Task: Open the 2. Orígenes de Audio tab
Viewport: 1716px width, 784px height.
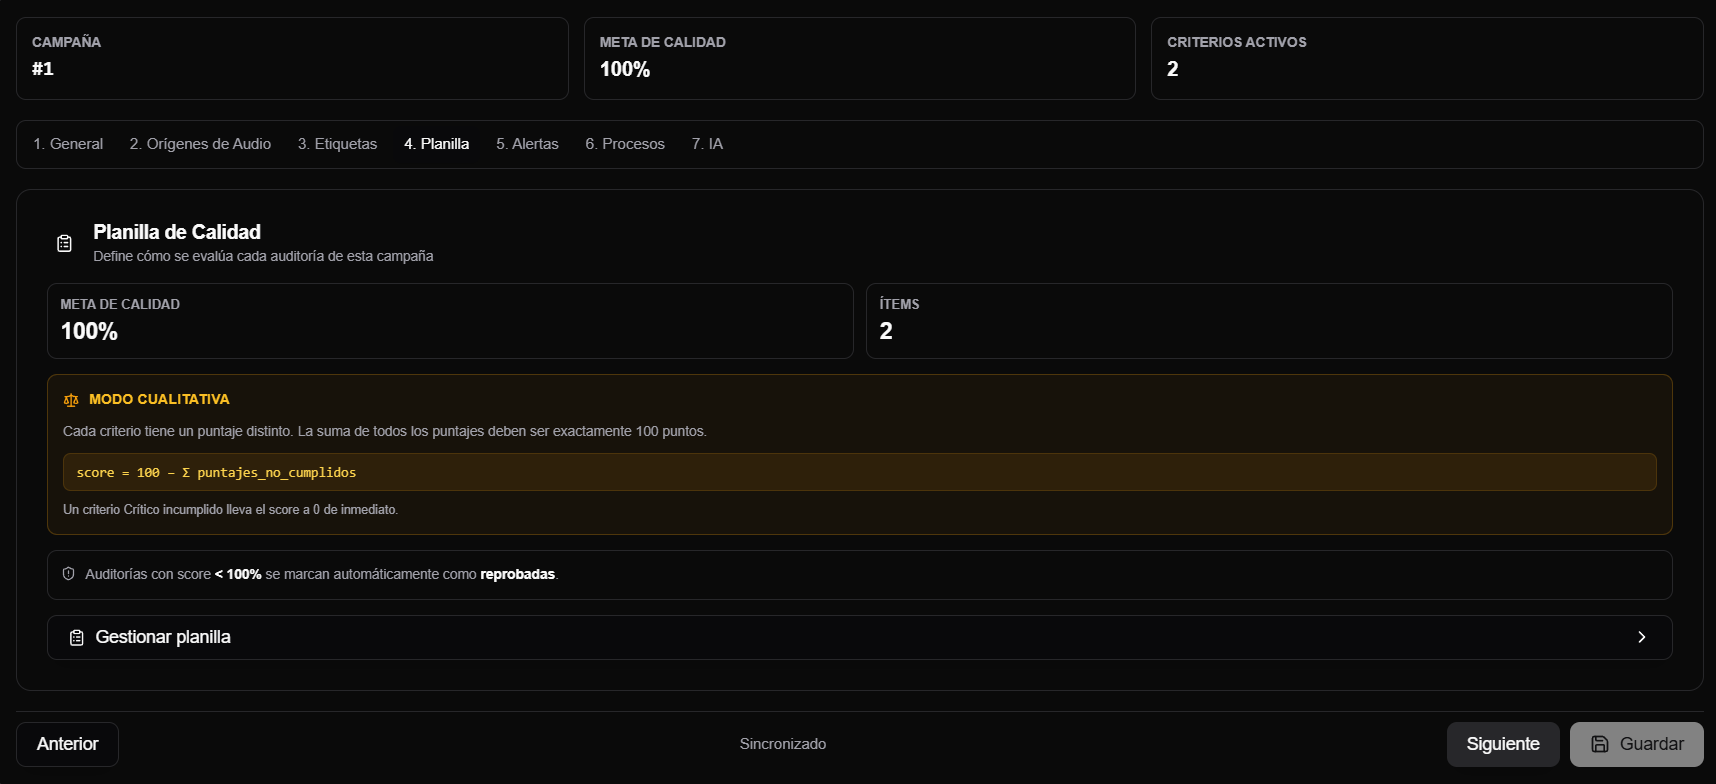Action: [200, 144]
